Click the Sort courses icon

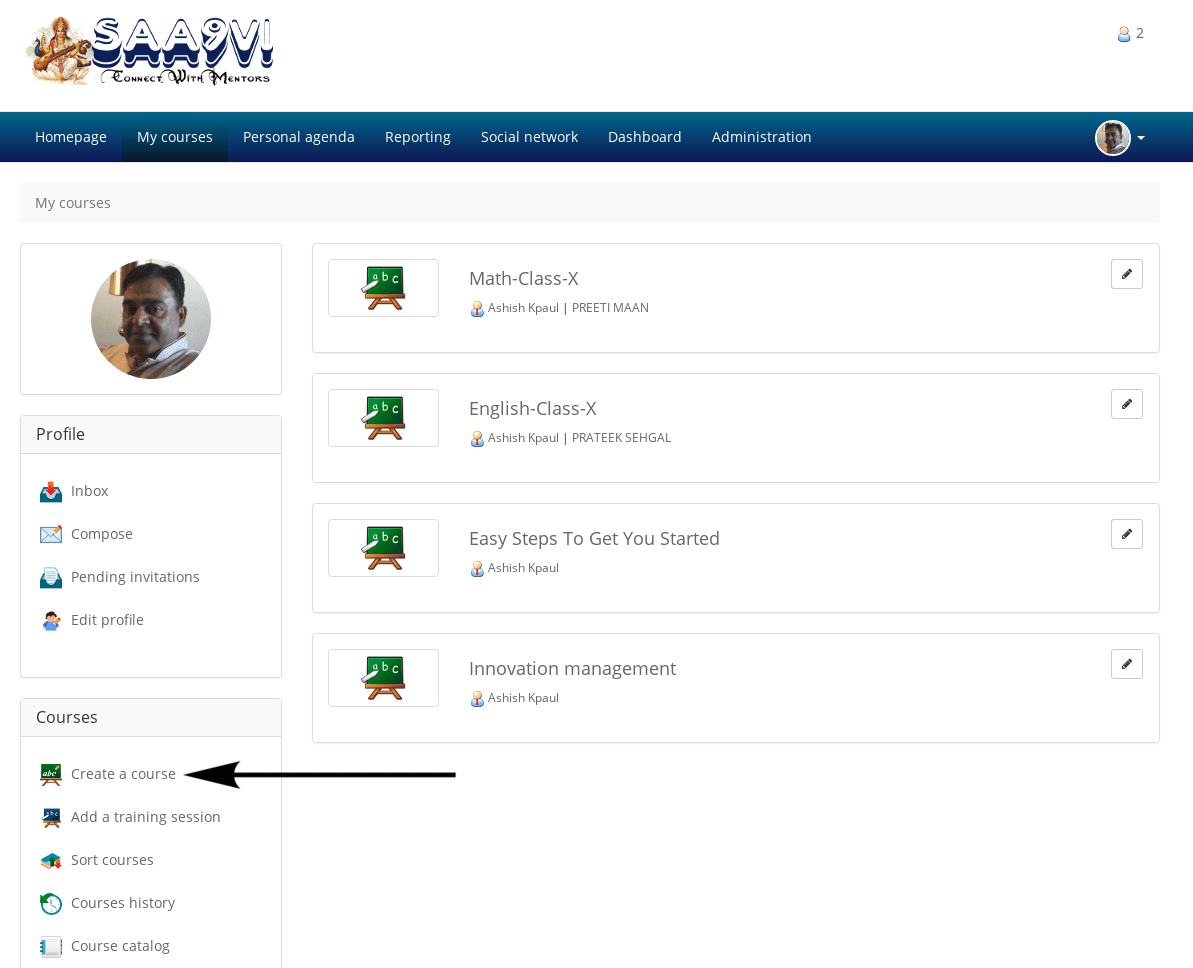click(51, 861)
